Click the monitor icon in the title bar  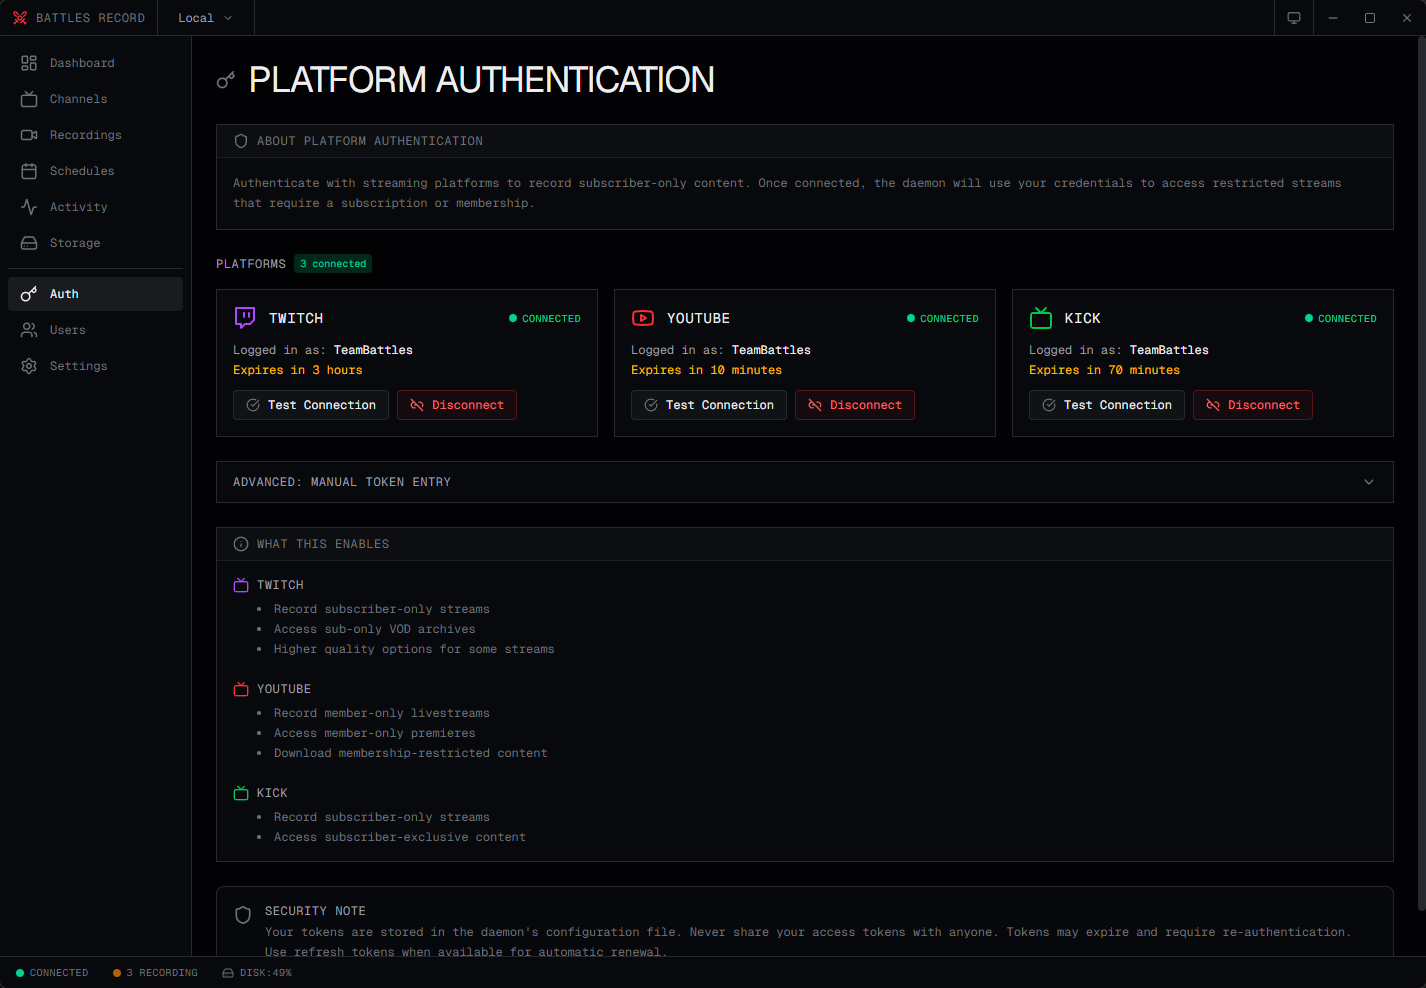1293,17
